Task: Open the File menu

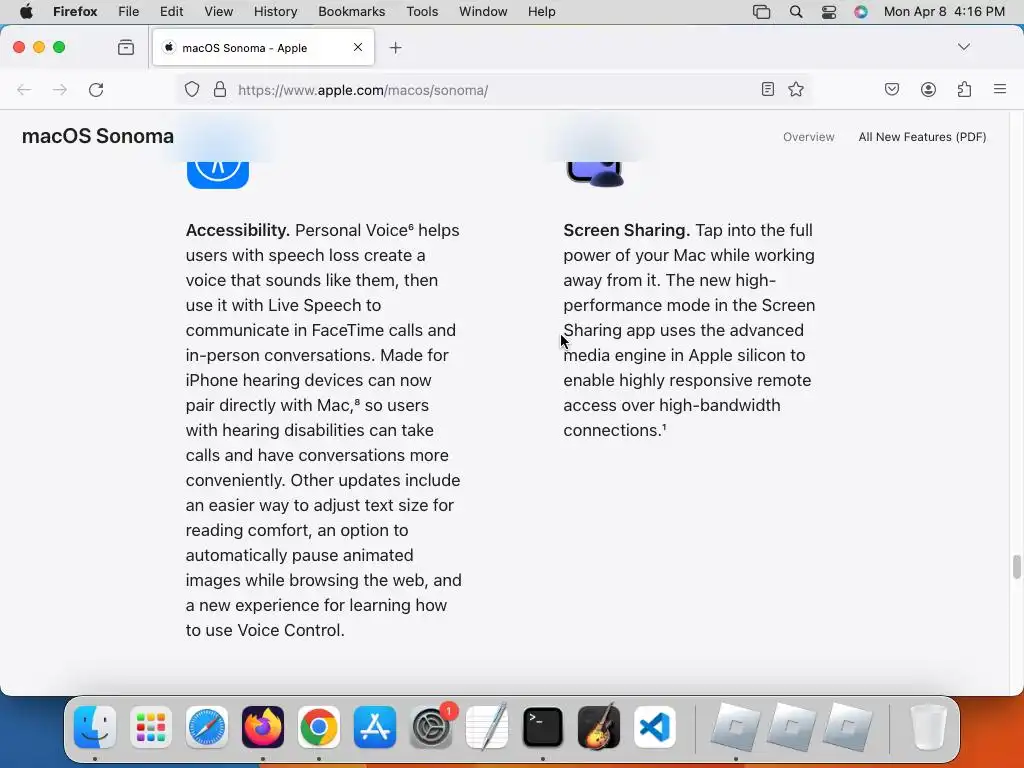Action: coord(129,12)
